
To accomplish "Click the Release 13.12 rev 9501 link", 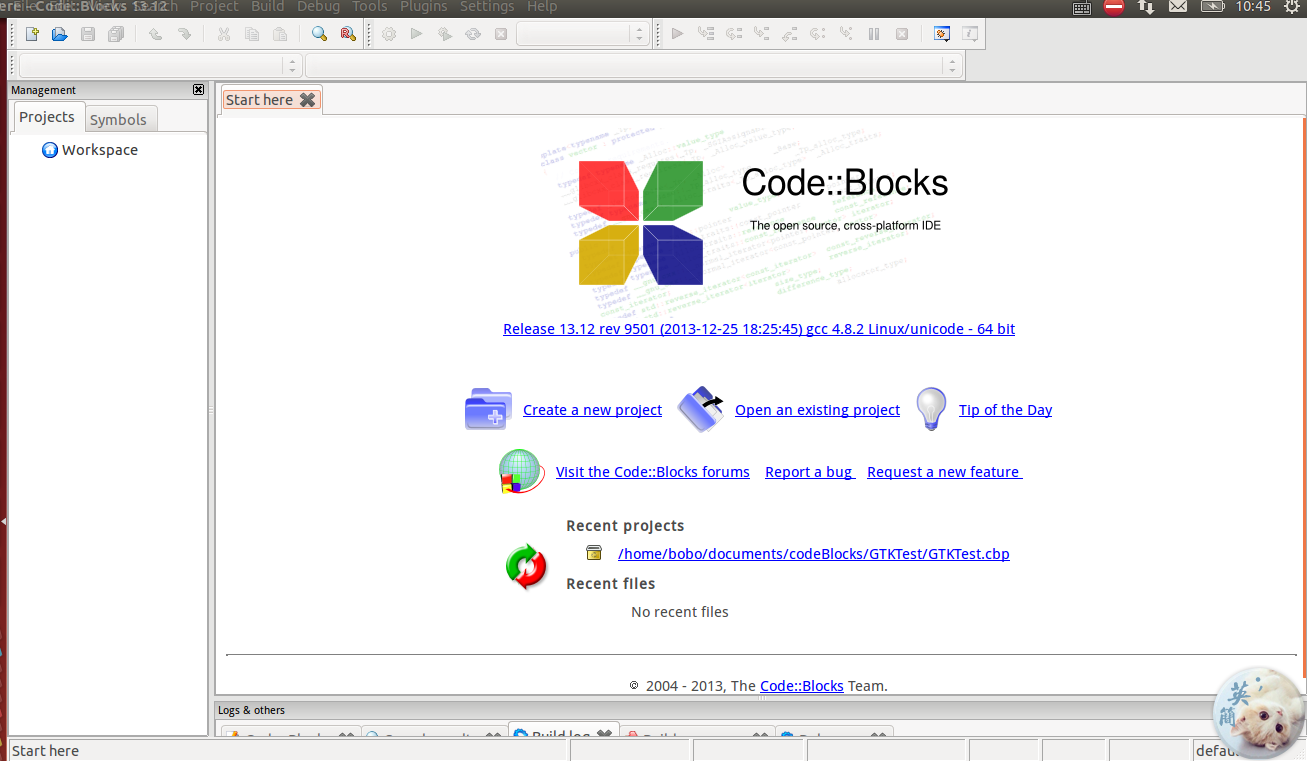I will pyautogui.click(x=759, y=328).
